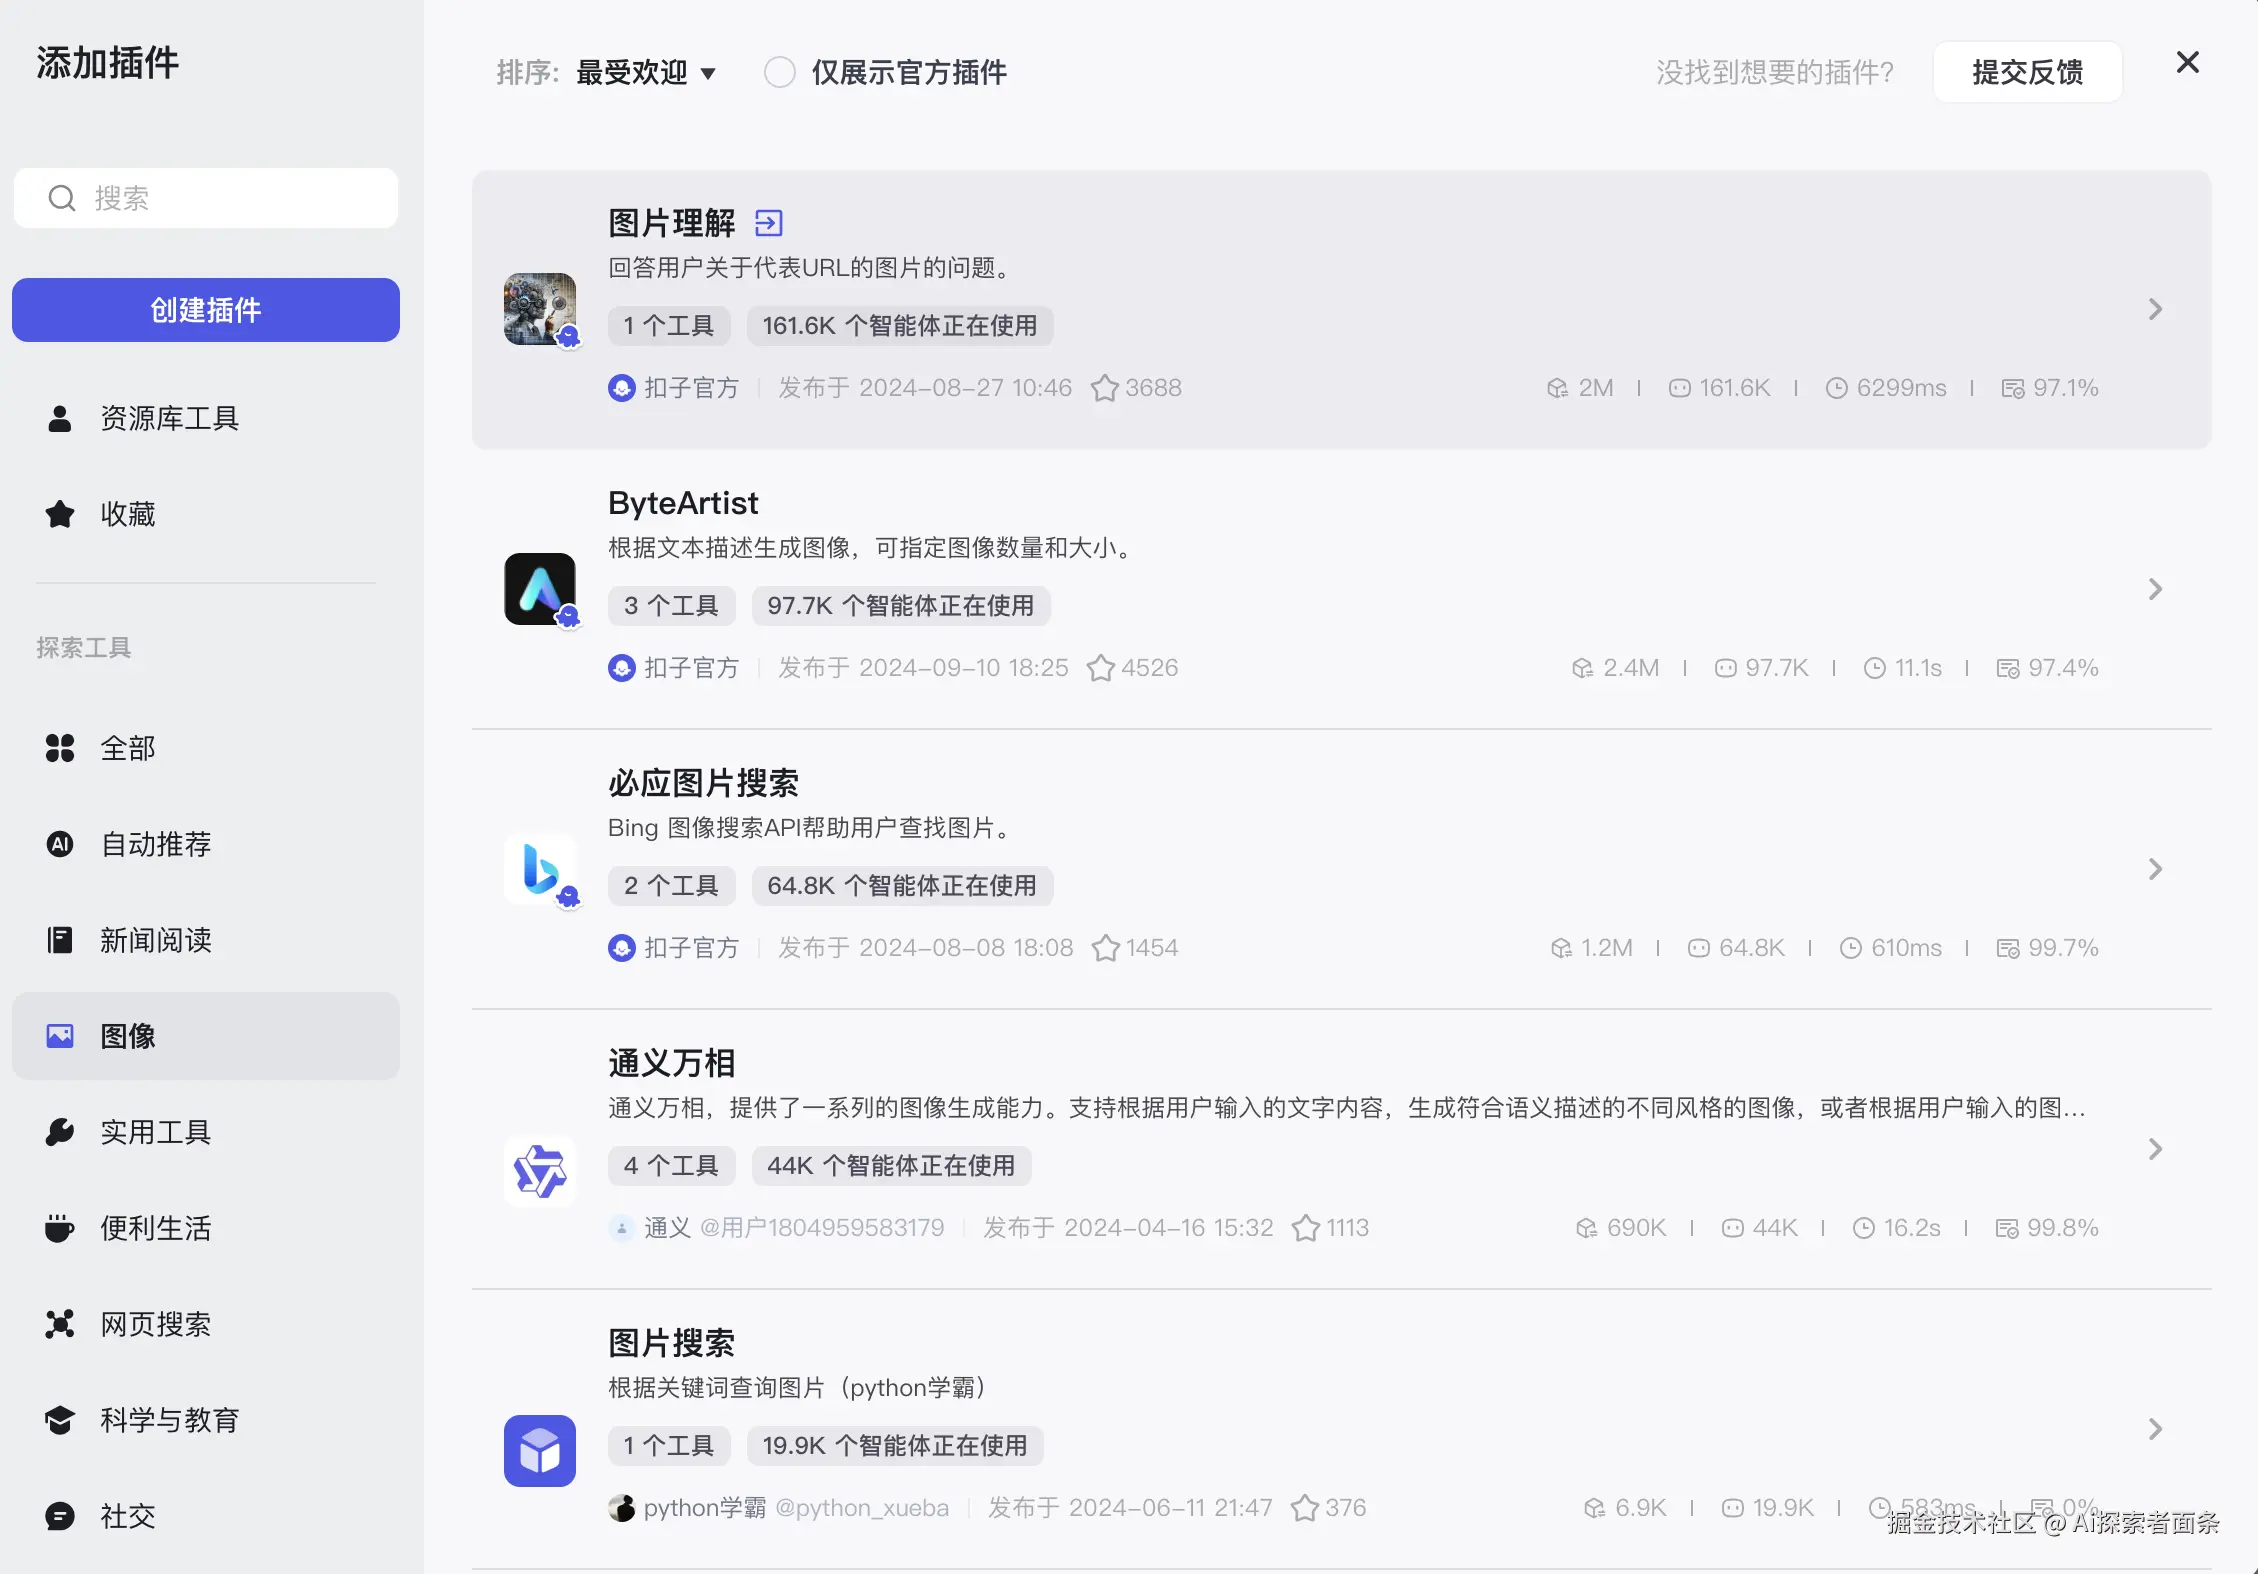This screenshot has width=2258, height=1574.
Task: Select the 自动推荐 category
Action: [x=156, y=844]
